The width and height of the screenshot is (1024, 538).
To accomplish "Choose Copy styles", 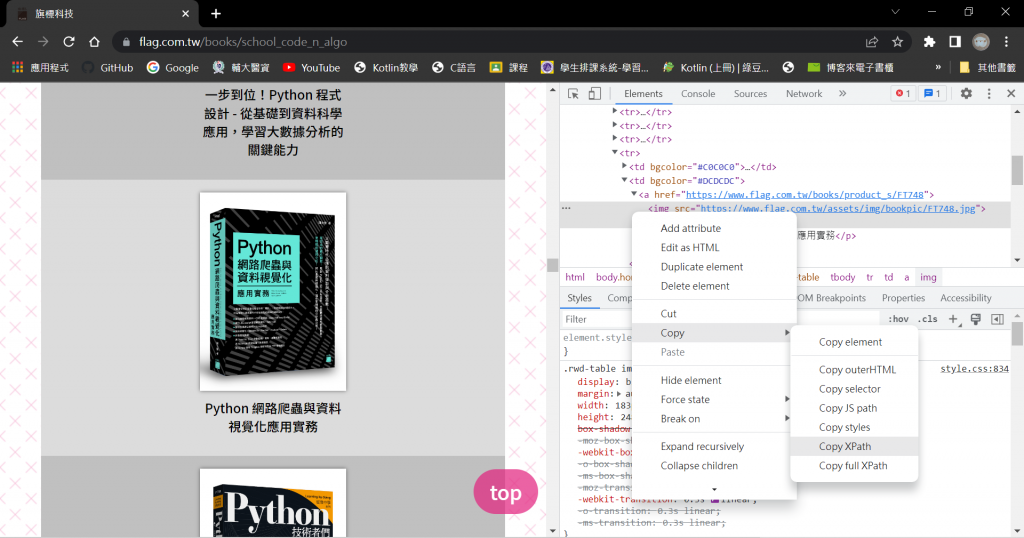I will point(854,427).
